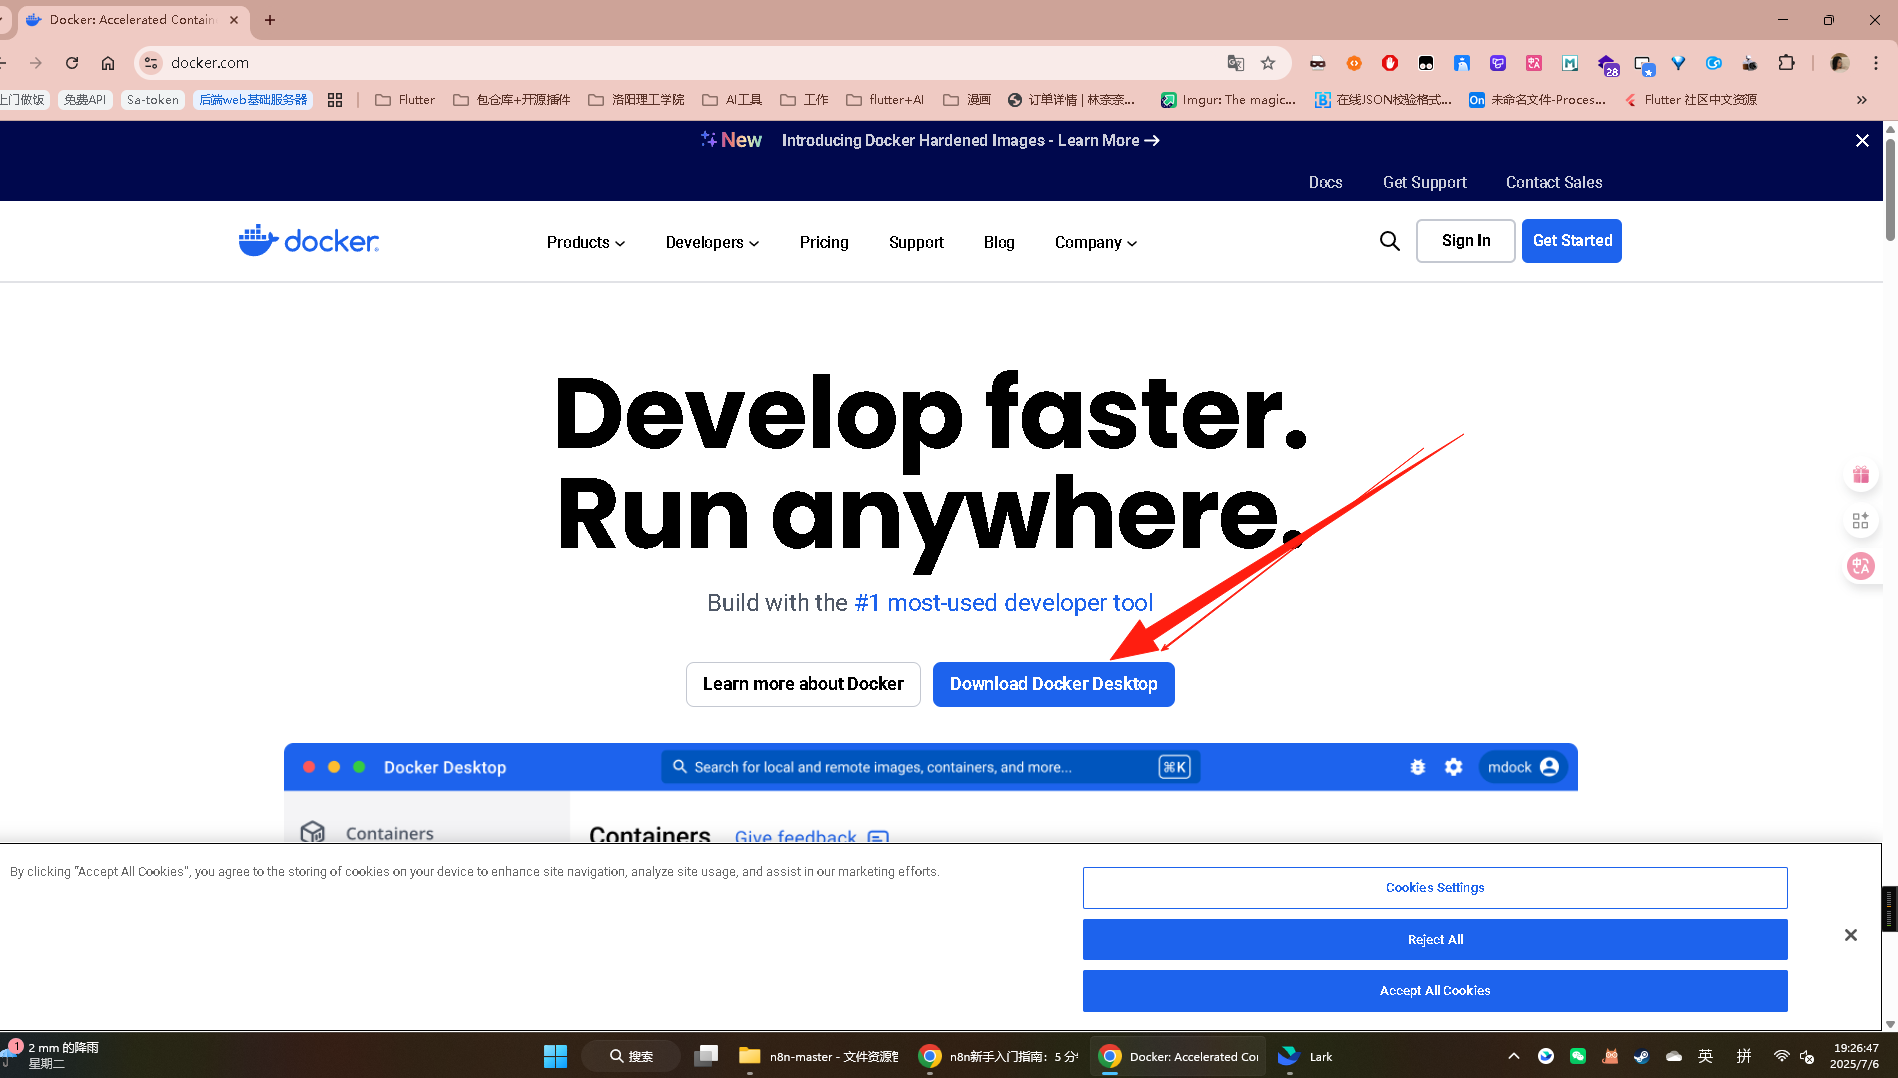Go to the Blog menu item

pyautogui.click(x=999, y=242)
